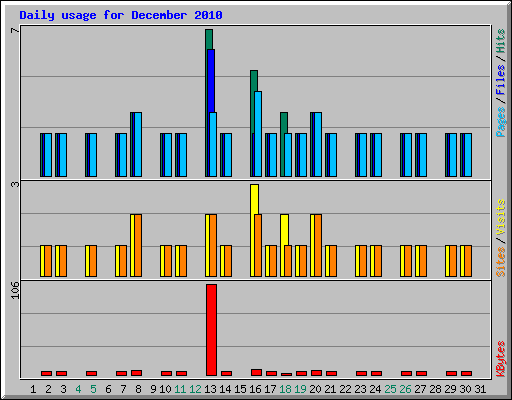Click day "9" on the x-axis
Image resolution: width=512 pixels, height=400 pixels.
(153, 389)
